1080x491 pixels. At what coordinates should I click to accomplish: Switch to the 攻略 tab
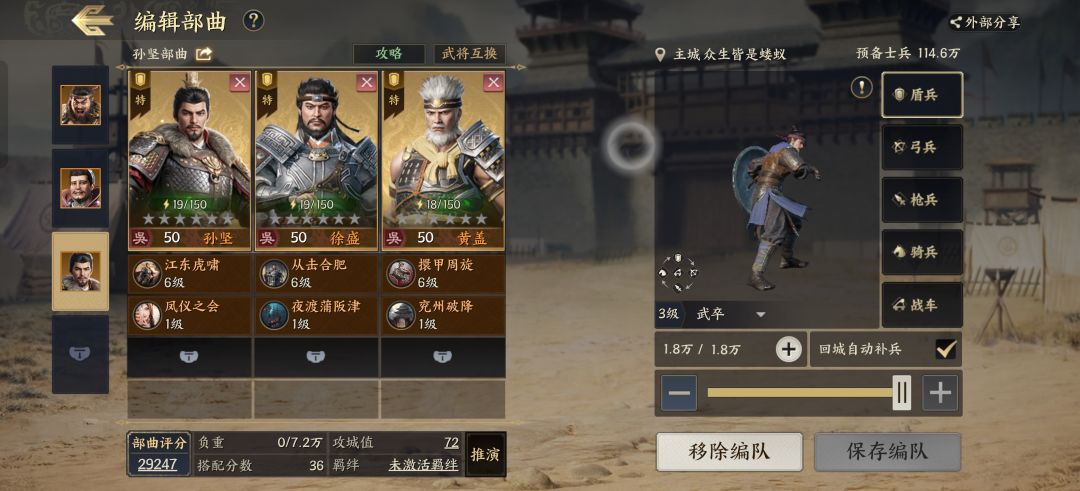(x=388, y=54)
